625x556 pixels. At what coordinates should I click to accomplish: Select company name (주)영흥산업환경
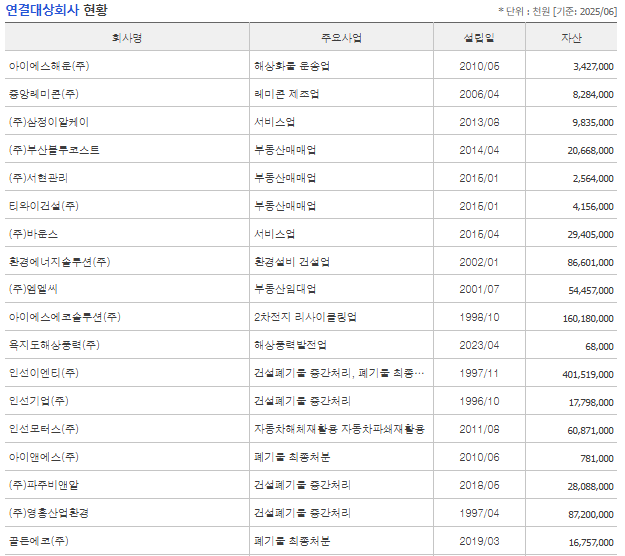pyautogui.click(x=49, y=513)
